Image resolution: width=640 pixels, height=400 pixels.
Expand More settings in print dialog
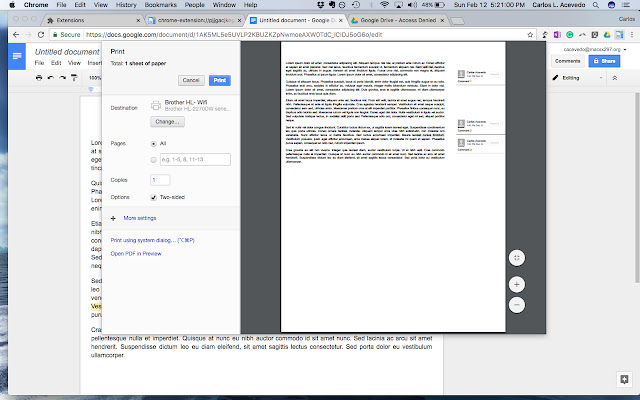(140, 218)
